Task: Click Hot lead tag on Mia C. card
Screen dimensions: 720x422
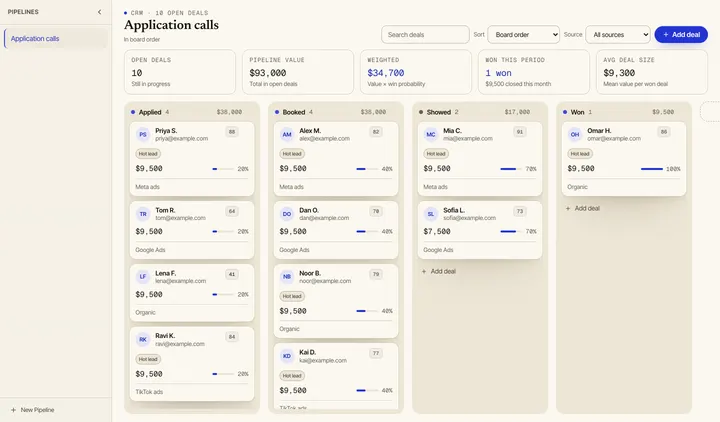Action: (436, 154)
